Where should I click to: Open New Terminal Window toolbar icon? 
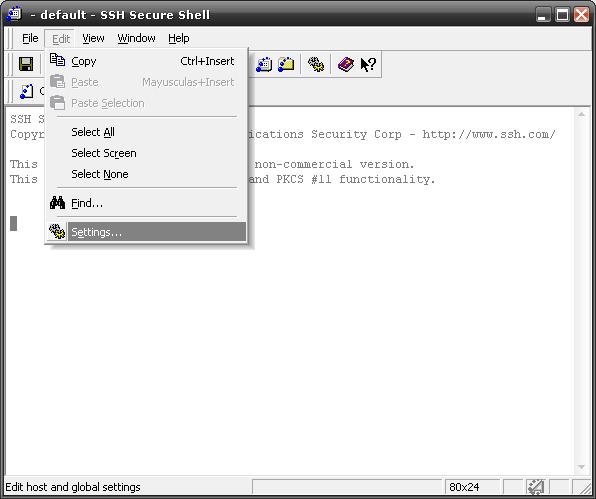tap(263, 64)
